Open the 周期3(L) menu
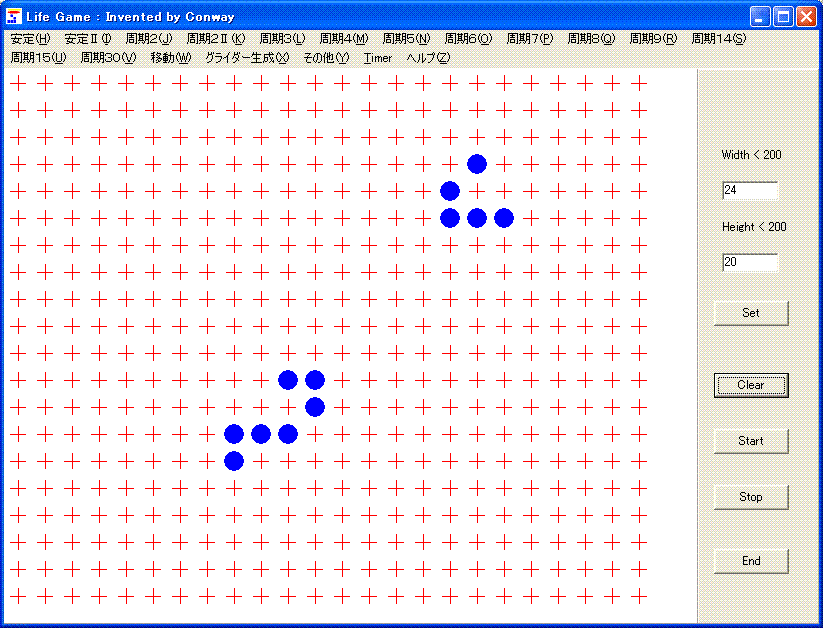The height and width of the screenshot is (628, 823). click(x=282, y=38)
